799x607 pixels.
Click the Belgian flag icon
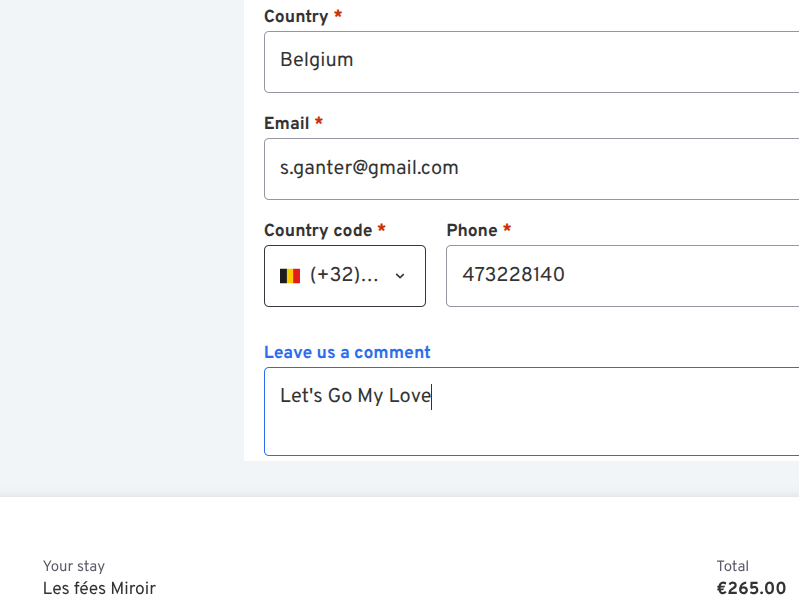tap(290, 276)
